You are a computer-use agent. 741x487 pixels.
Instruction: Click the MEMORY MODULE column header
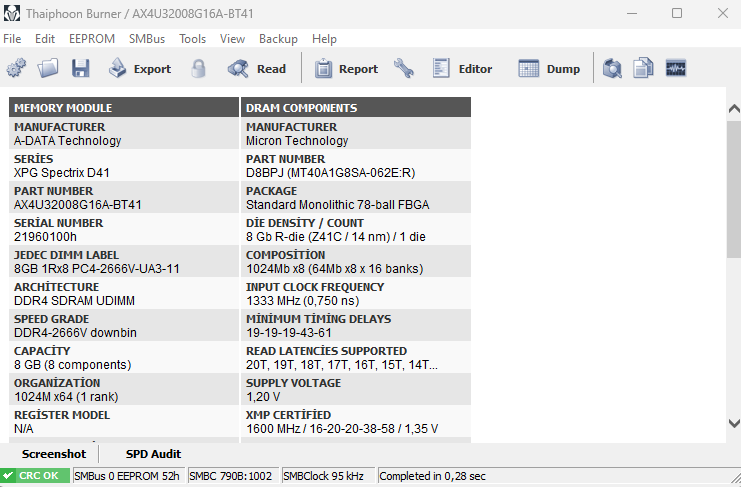coord(124,108)
